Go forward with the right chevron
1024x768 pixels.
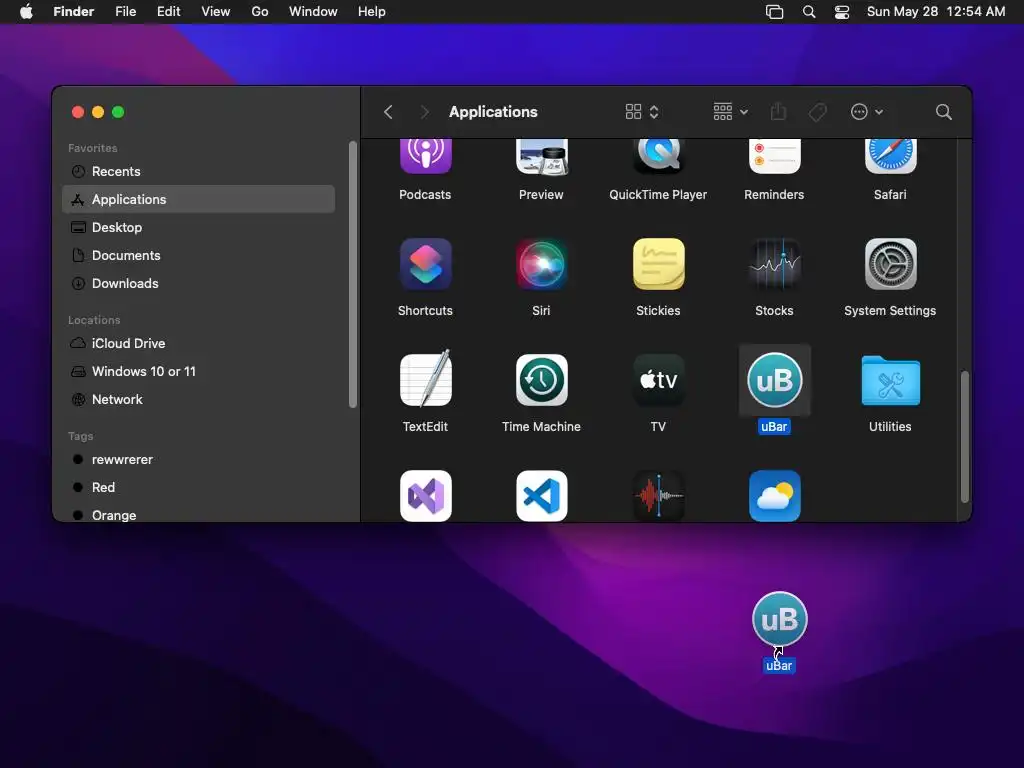424,112
